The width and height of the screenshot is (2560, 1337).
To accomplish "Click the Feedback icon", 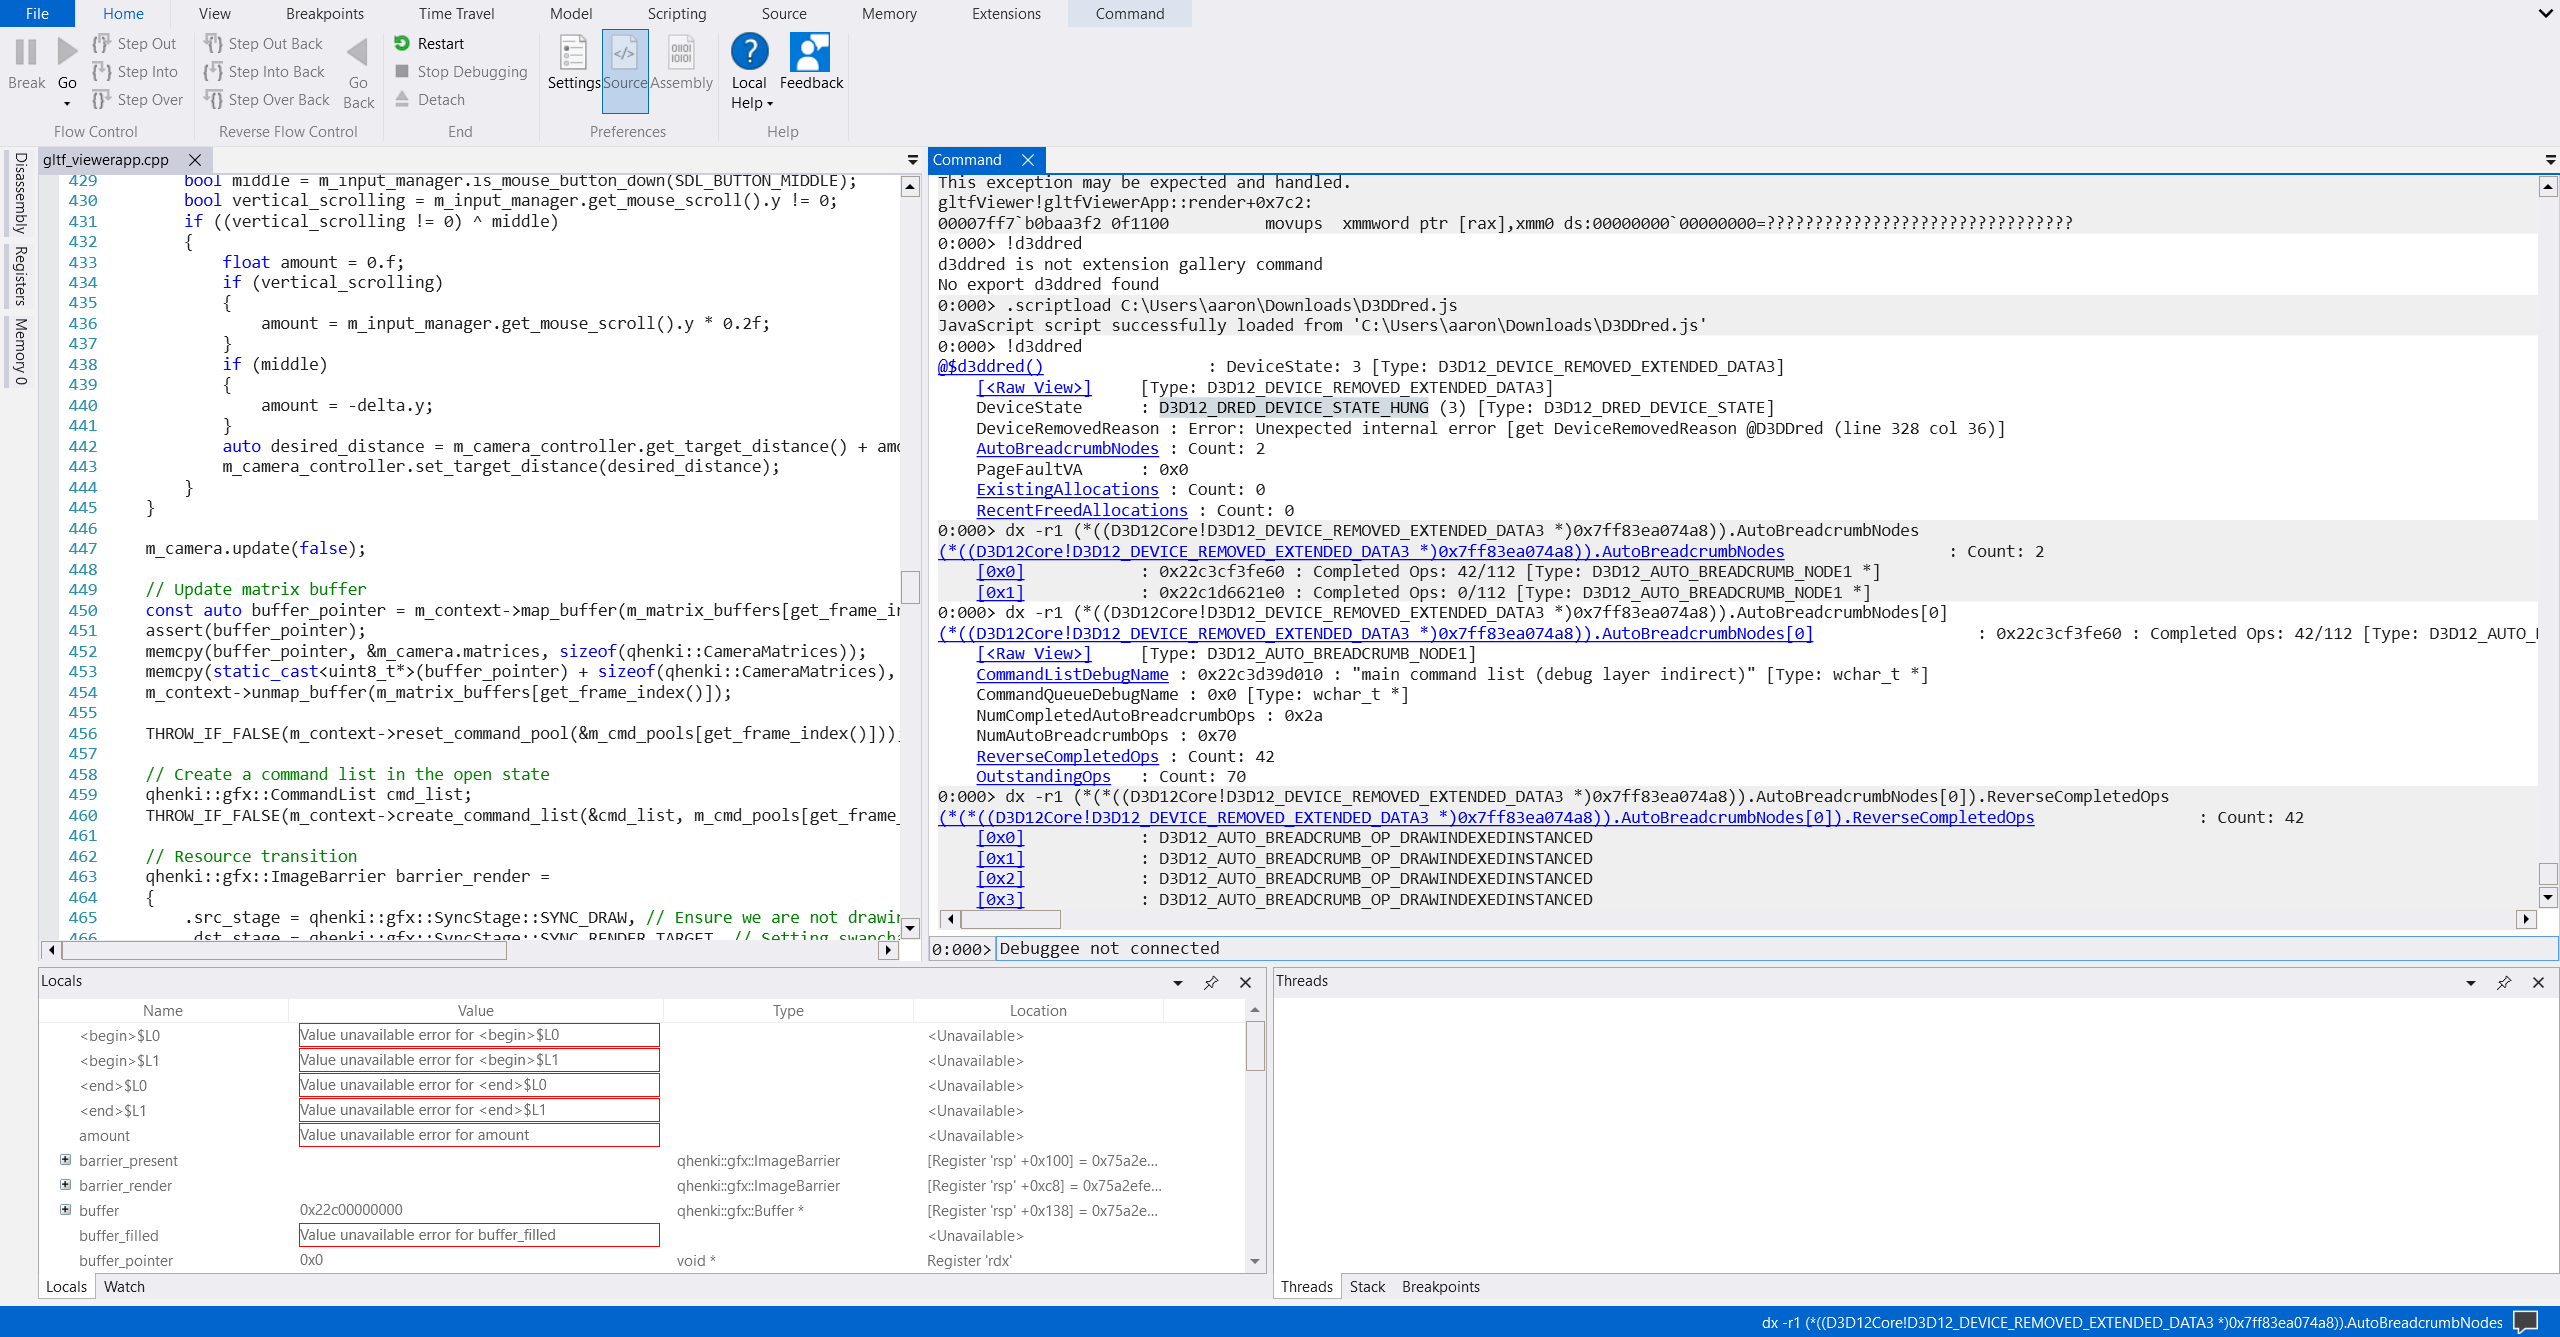I will click(x=810, y=52).
